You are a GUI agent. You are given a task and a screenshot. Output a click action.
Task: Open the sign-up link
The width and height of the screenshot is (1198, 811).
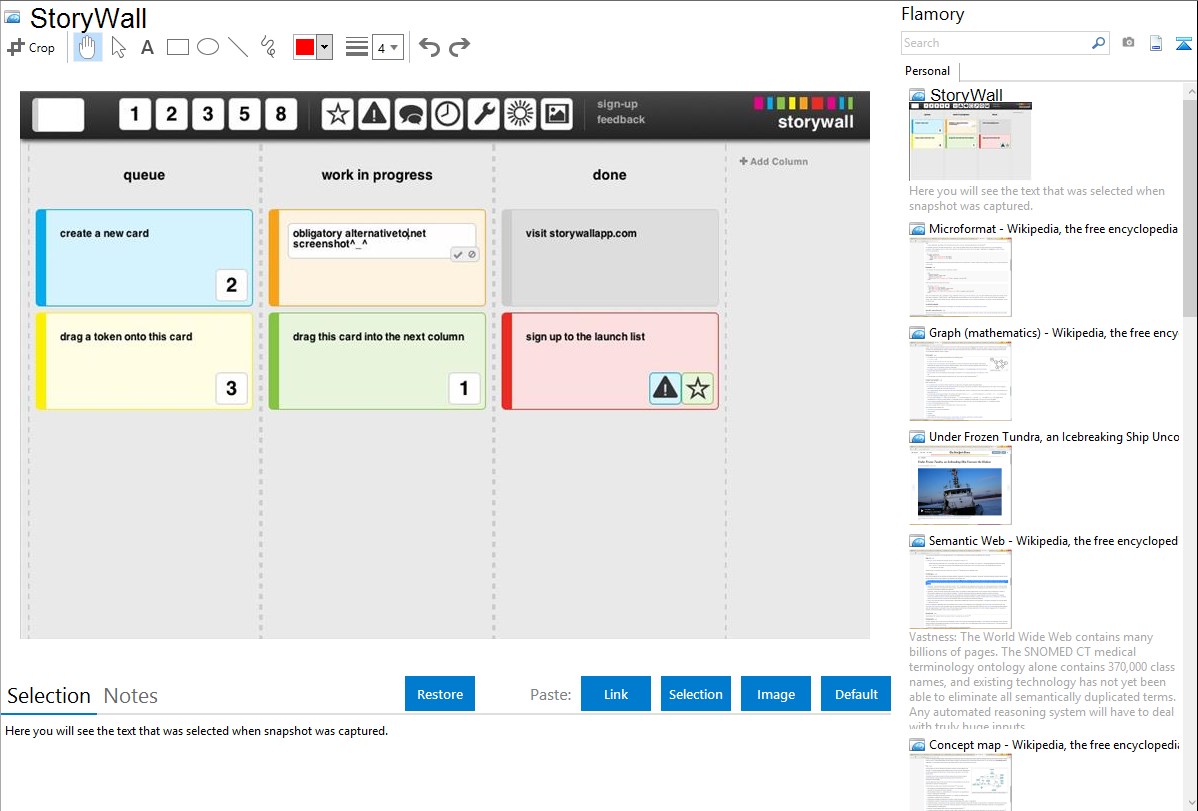(x=617, y=104)
